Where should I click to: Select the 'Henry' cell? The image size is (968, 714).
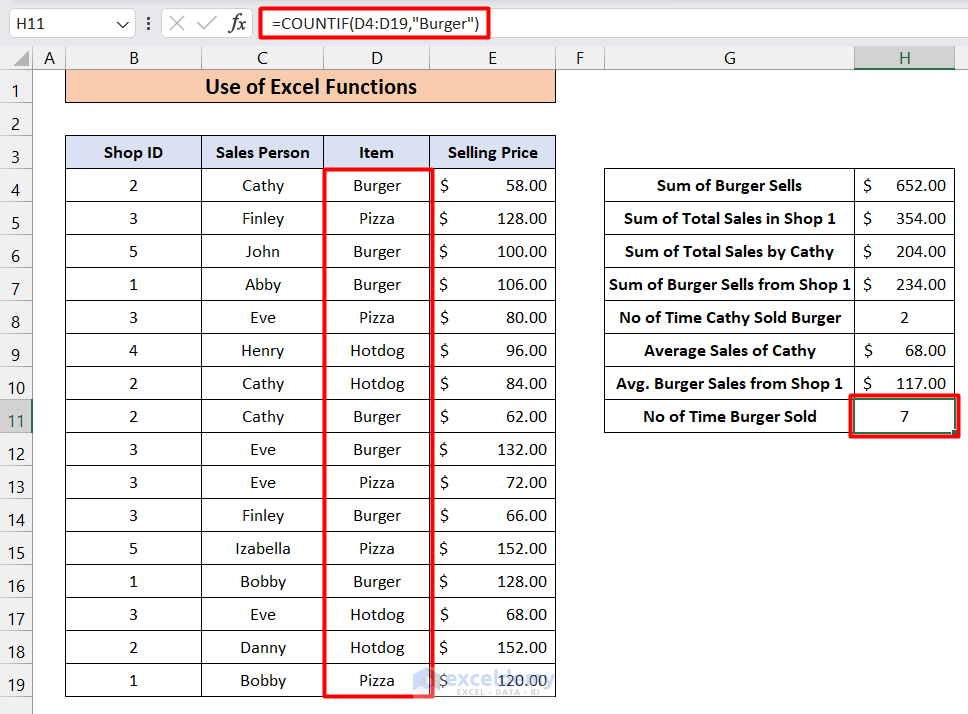[262, 351]
